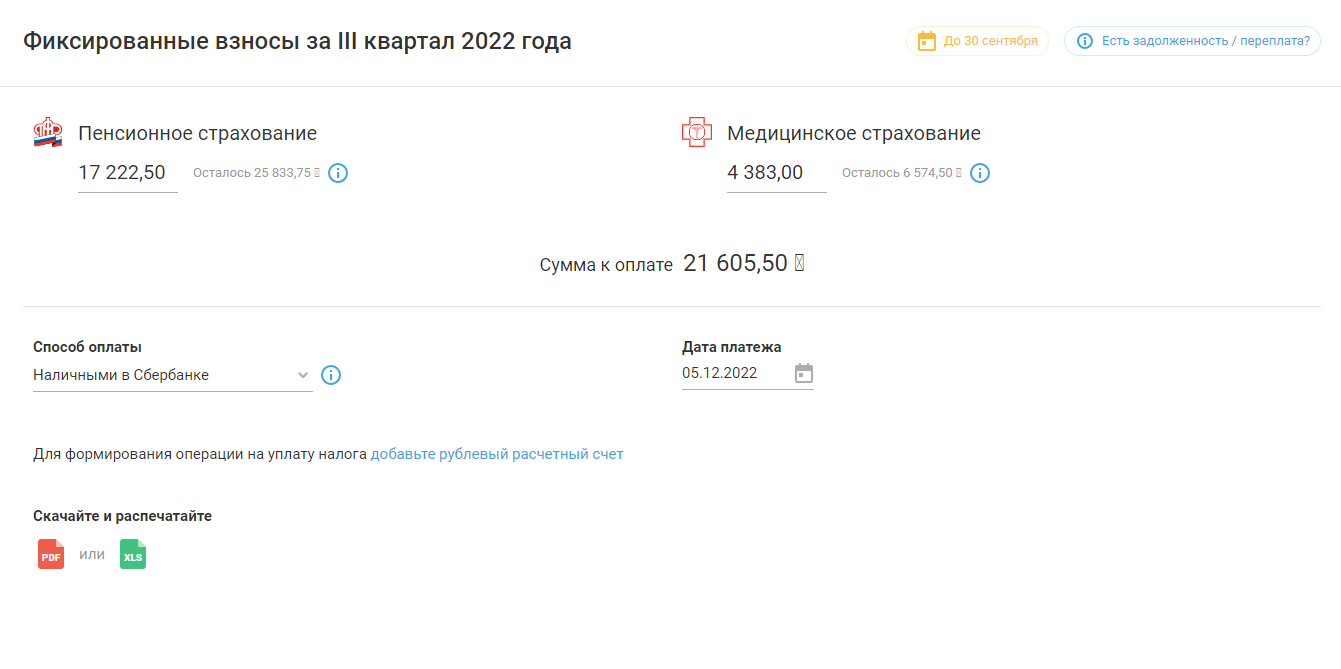Click the XLS download icon

point(133,554)
